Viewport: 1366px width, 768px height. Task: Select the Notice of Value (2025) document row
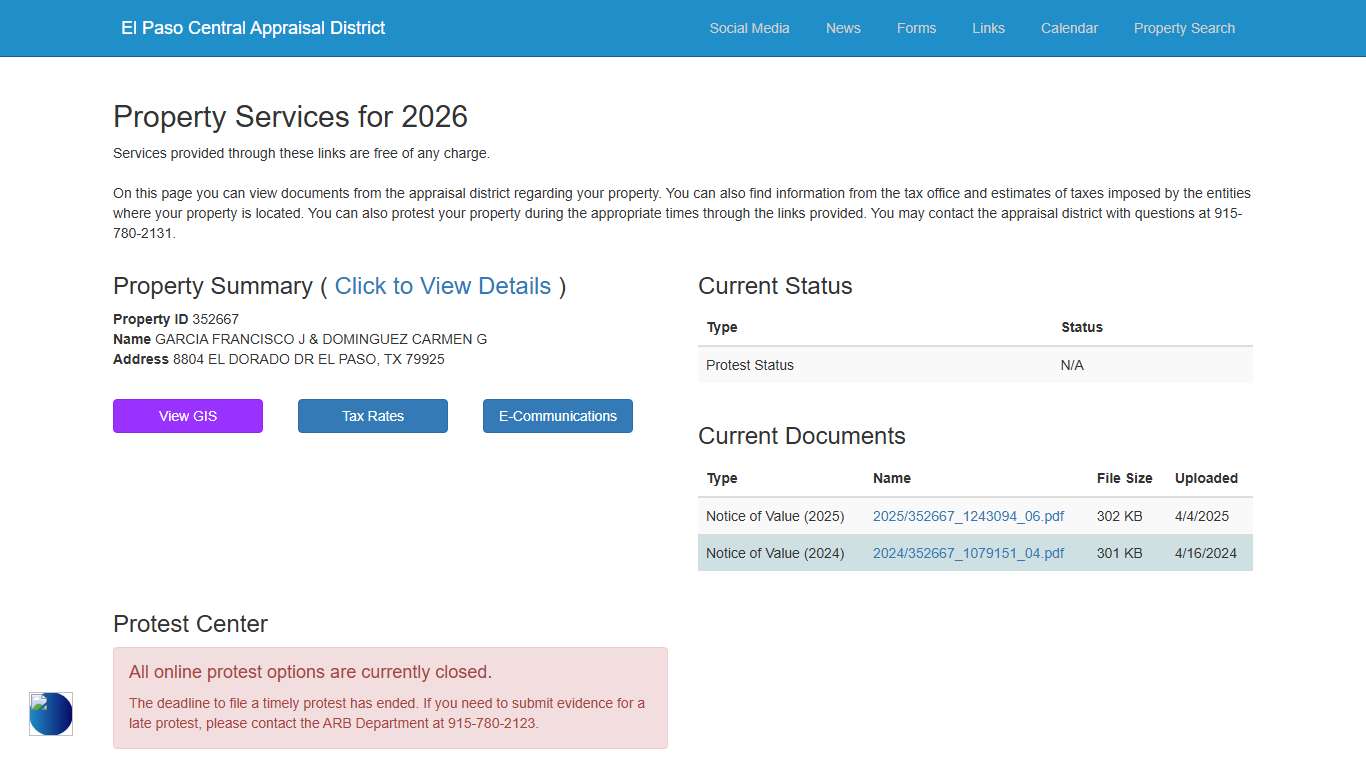(975, 516)
